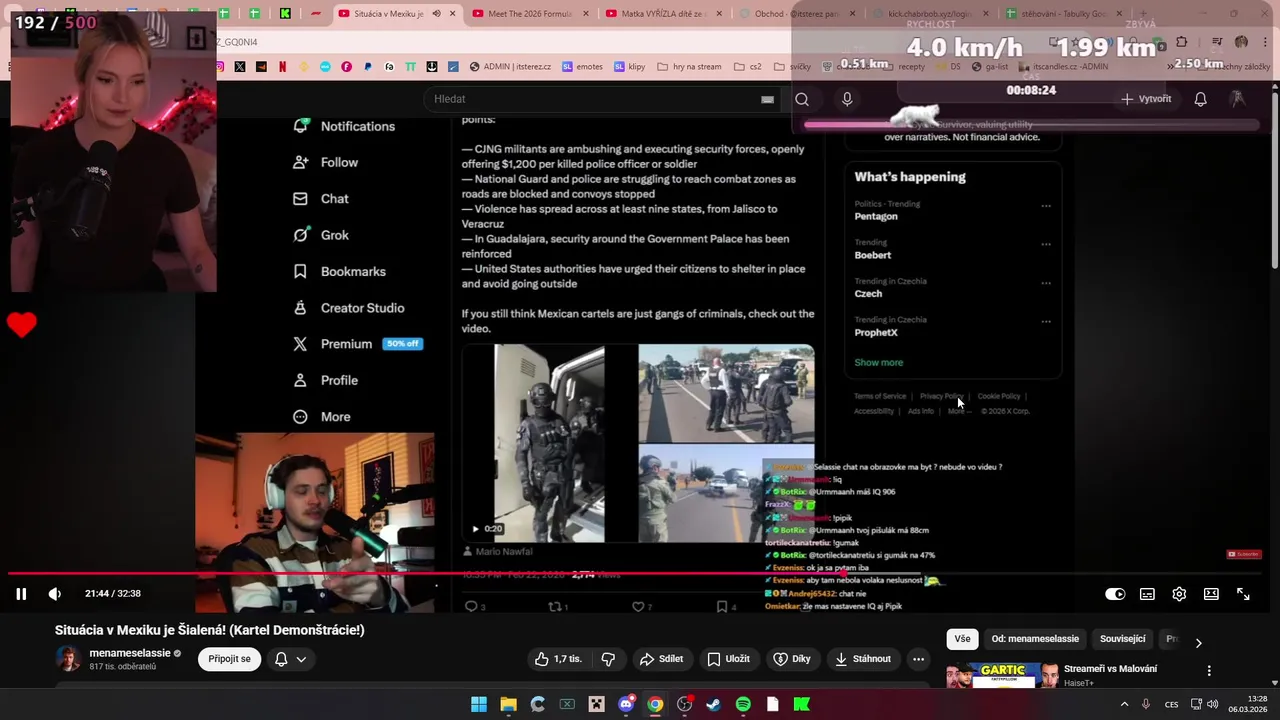Toggle the autoplay switch in player
This screenshot has height=720, width=1280.
tap(1115, 594)
